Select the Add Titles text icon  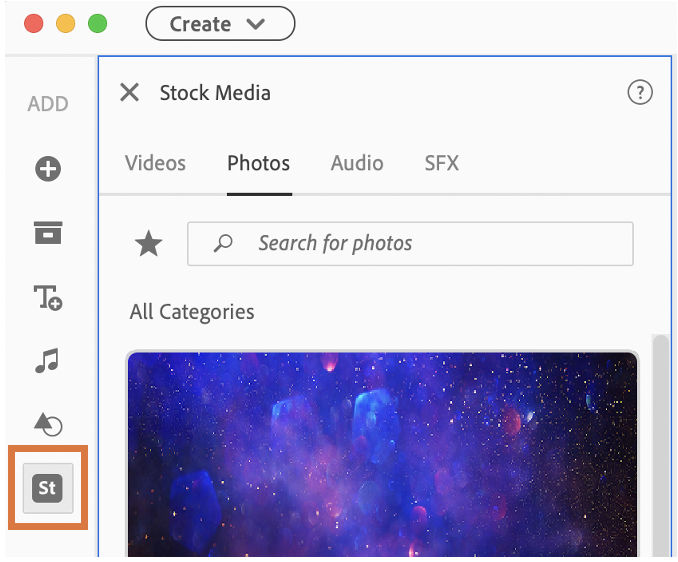coord(48,296)
